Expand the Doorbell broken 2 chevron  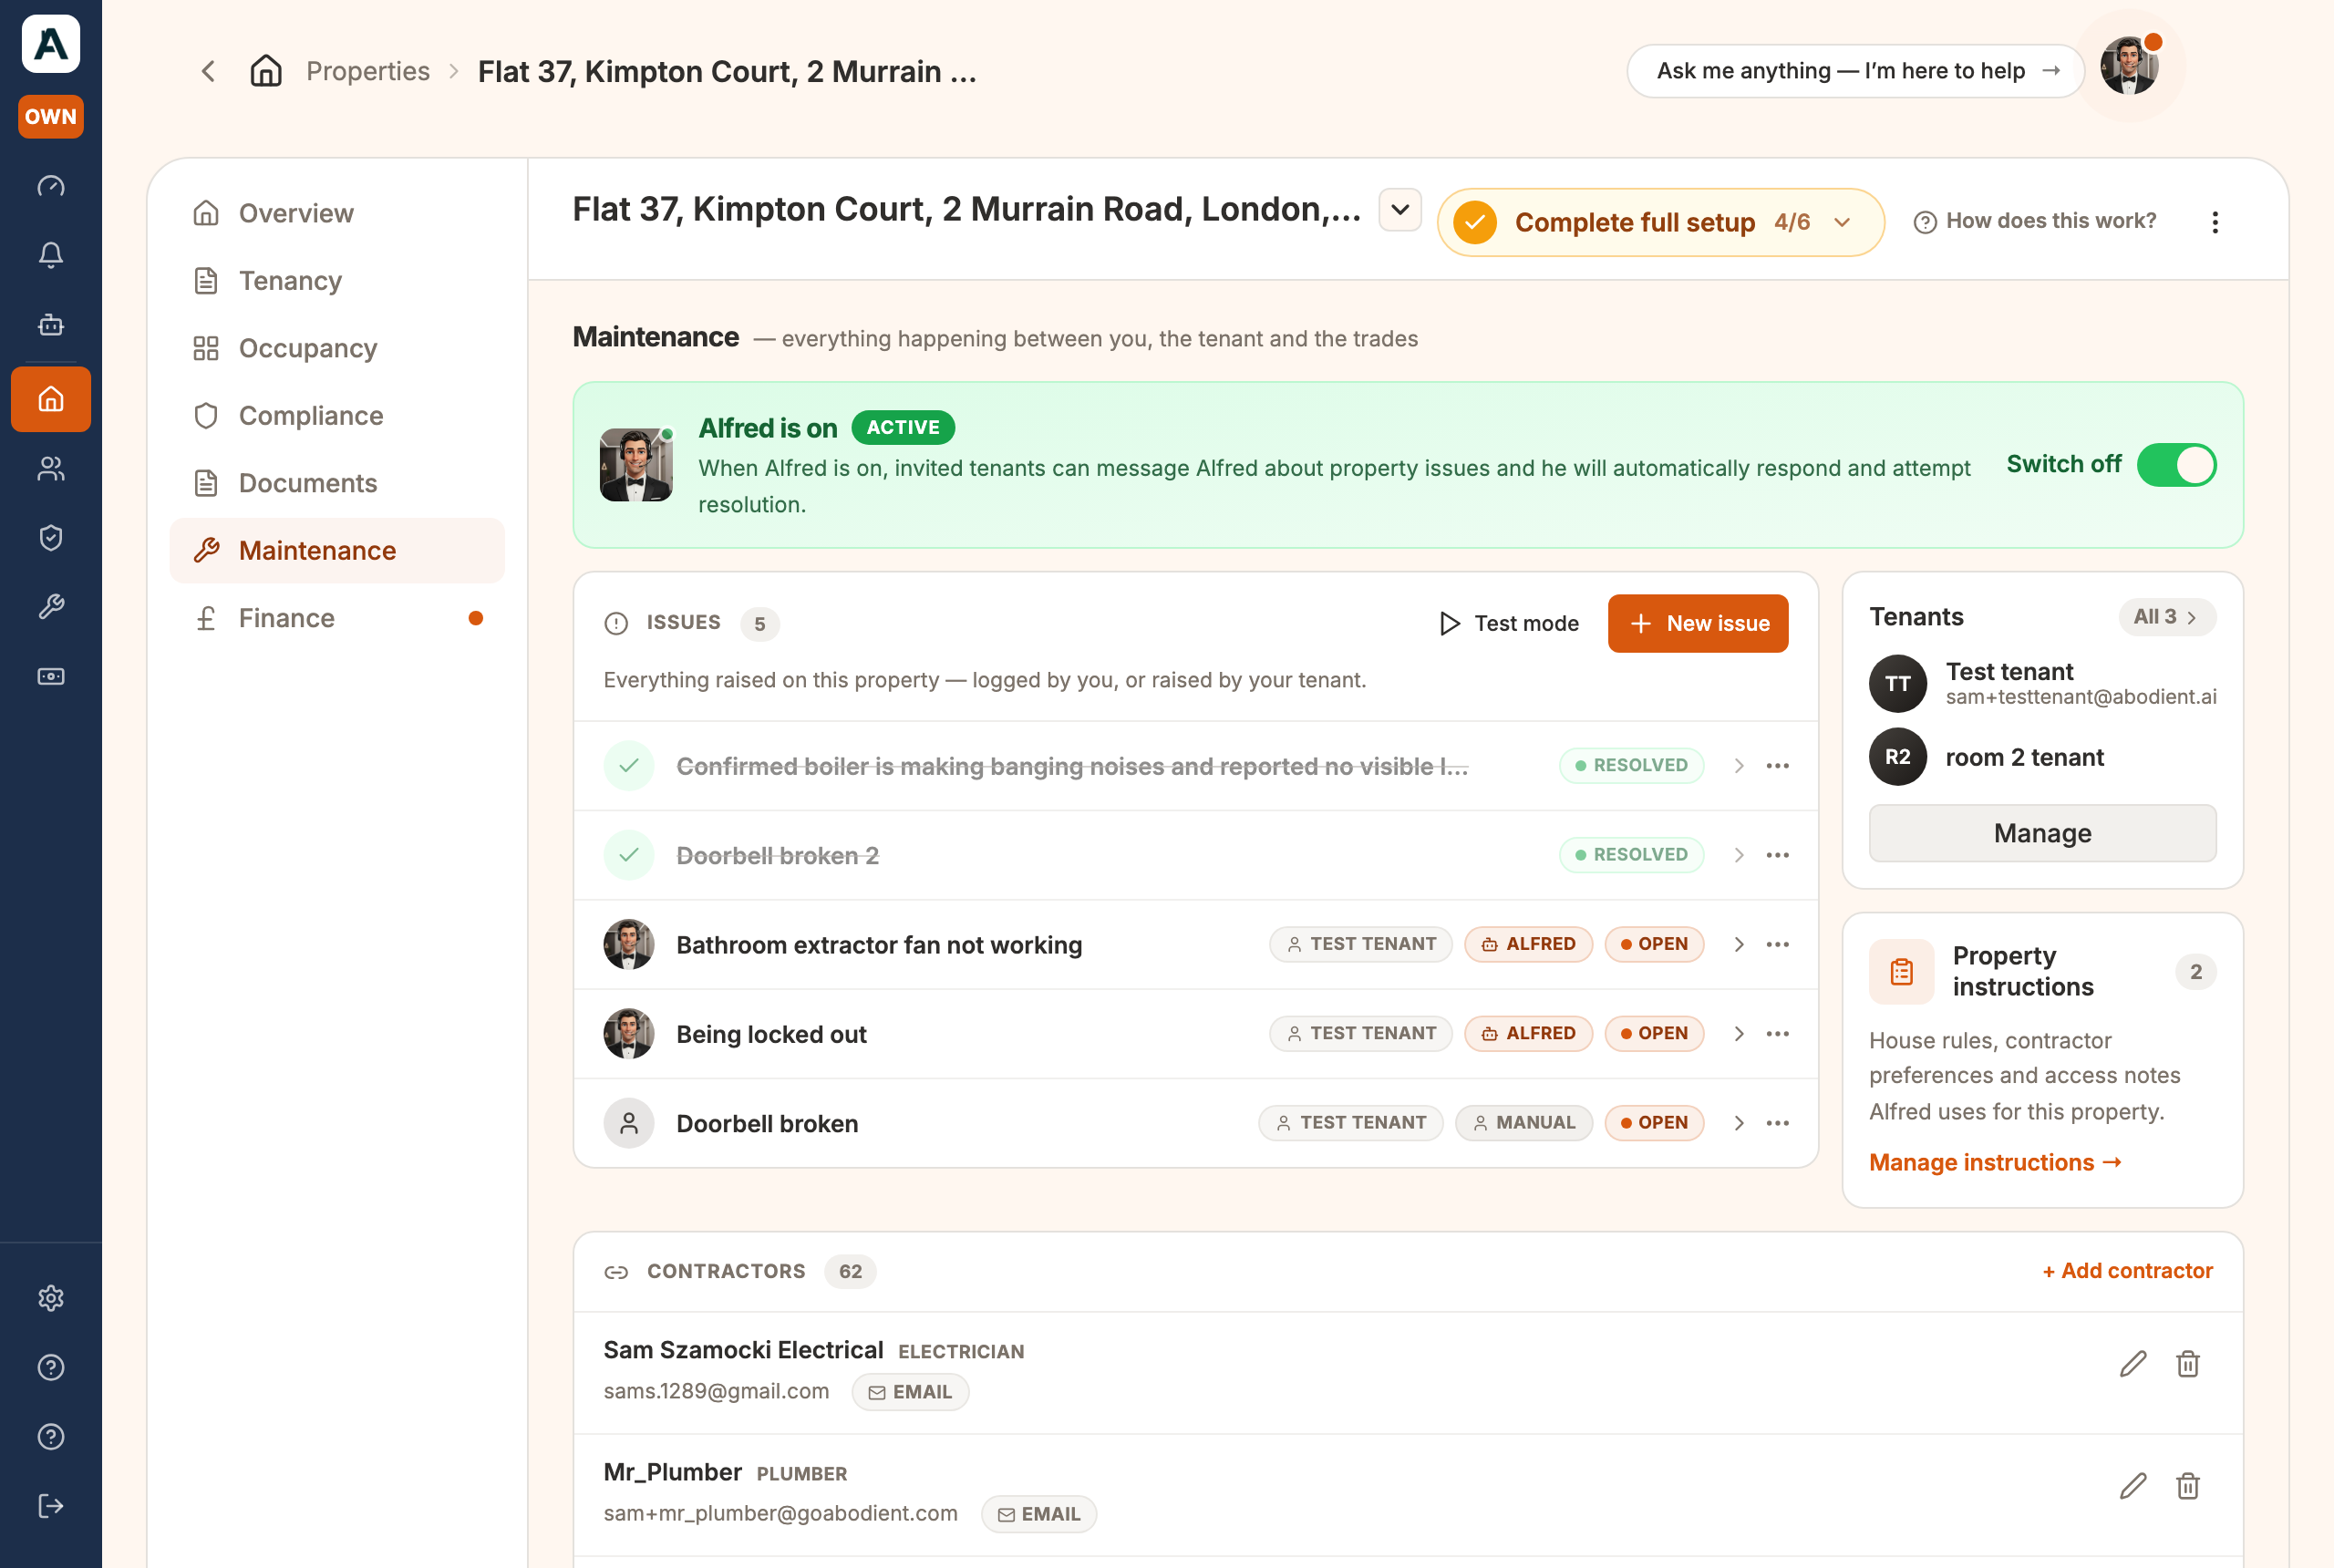pos(1739,855)
